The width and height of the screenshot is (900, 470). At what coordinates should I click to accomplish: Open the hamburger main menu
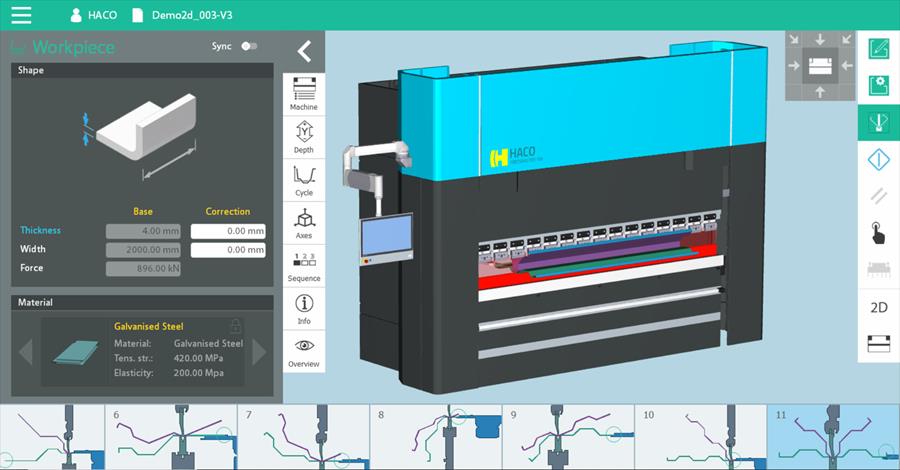pyautogui.click(x=21, y=16)
